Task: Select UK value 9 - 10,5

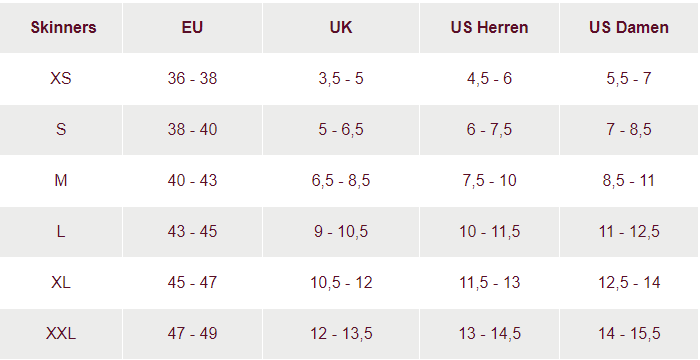Action: coord(341,231)
